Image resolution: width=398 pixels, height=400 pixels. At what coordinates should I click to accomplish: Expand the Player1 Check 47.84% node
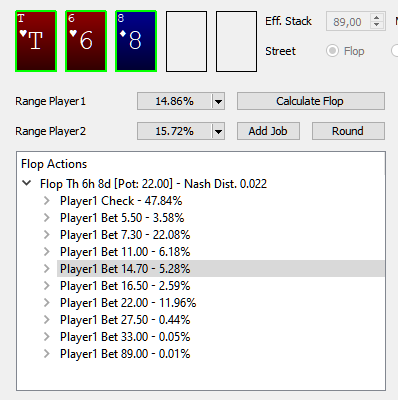(x=47, y=201)
